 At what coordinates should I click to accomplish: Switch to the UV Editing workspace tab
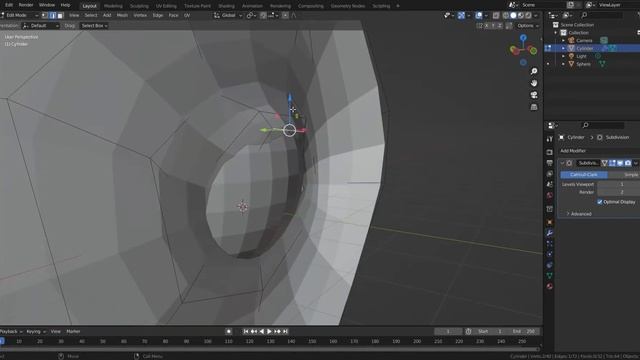(x=166, y=6)
